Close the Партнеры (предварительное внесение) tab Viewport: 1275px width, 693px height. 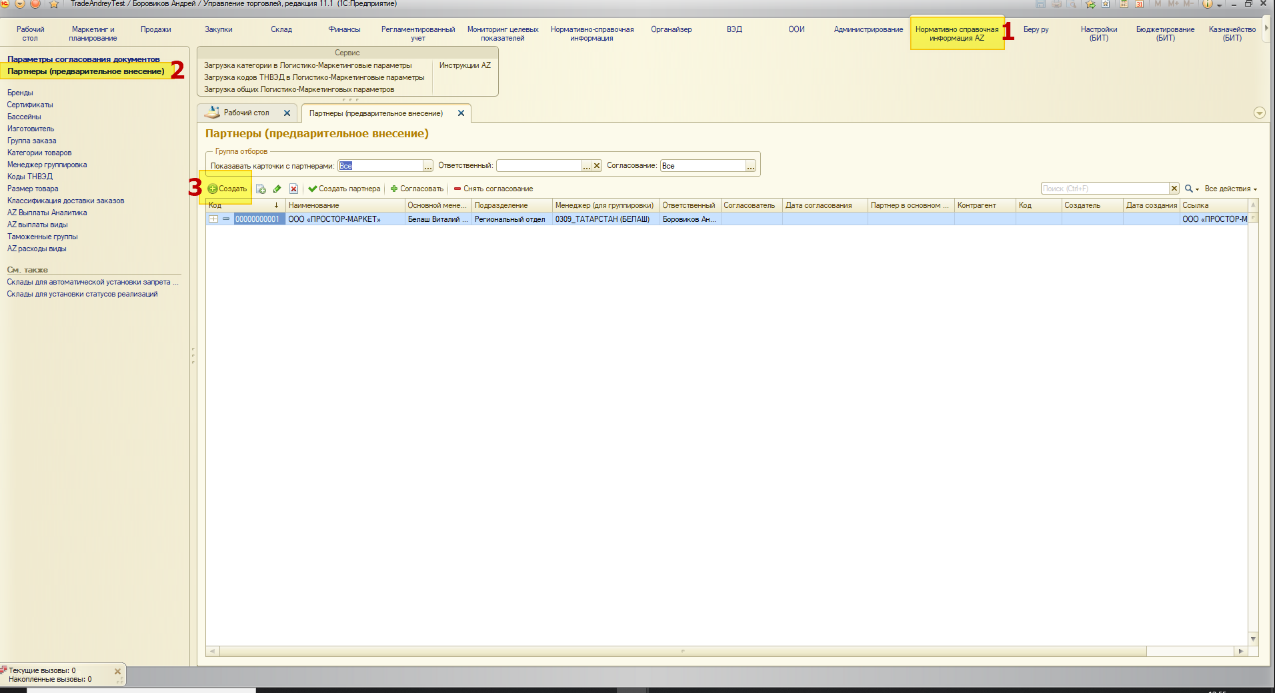[x=461, y=113]
